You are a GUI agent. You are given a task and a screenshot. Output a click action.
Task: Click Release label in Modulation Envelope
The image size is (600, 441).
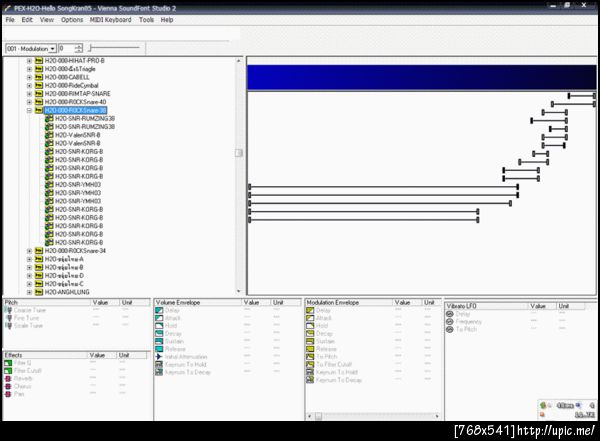(326, 349)
